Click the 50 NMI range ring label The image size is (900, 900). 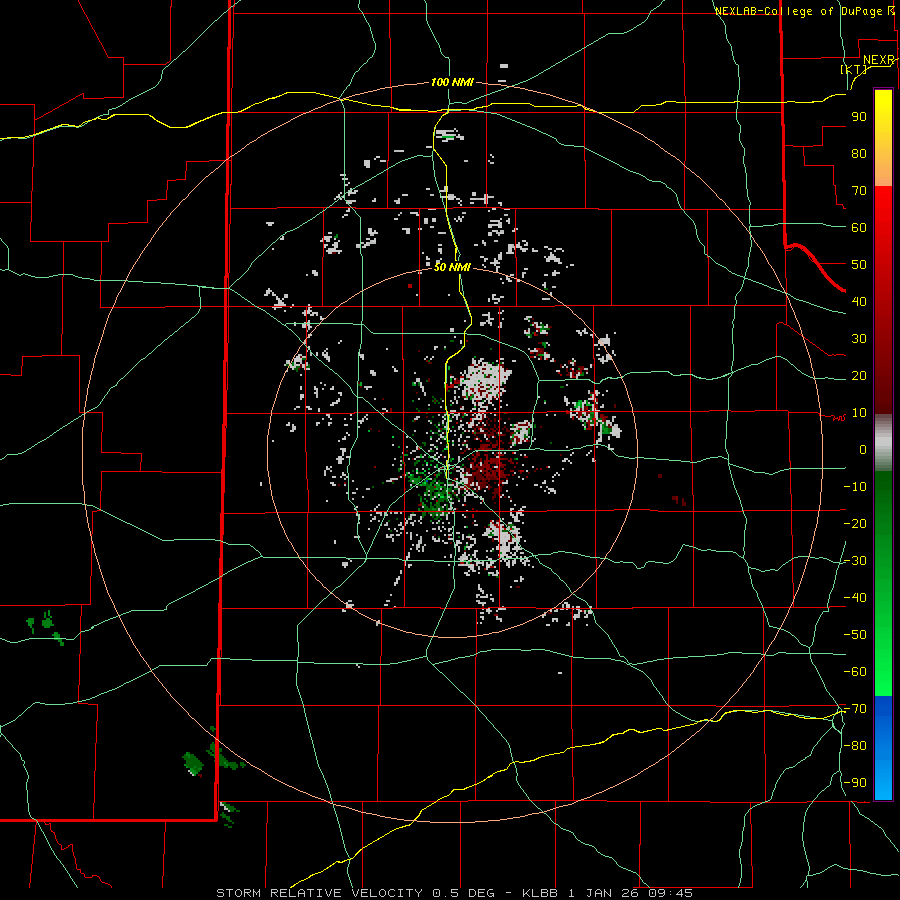click(452, 267)
